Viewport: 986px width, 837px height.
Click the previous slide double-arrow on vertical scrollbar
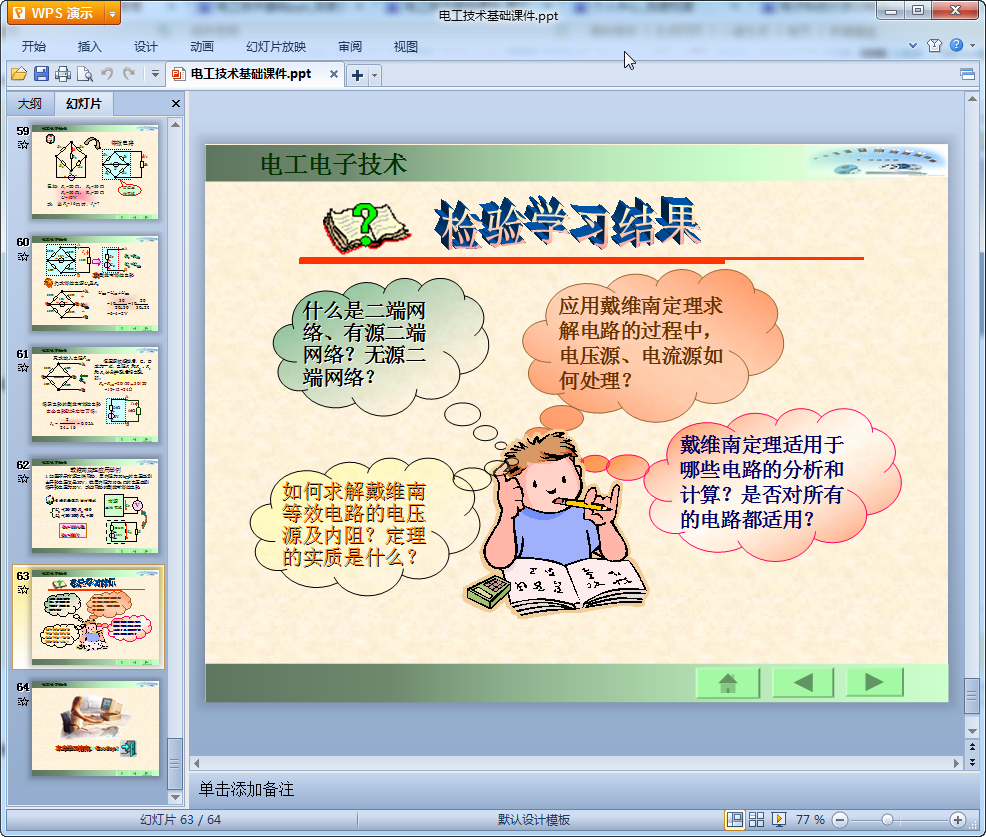click(x=972, y=747)
